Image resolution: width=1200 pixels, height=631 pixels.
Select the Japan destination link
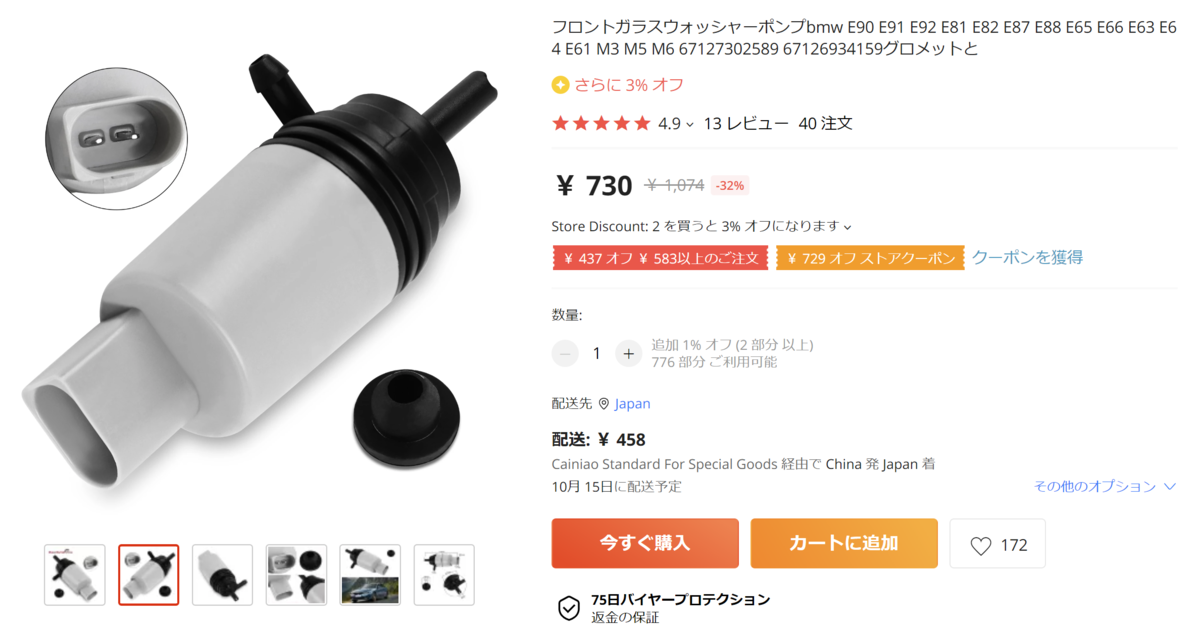632,404
